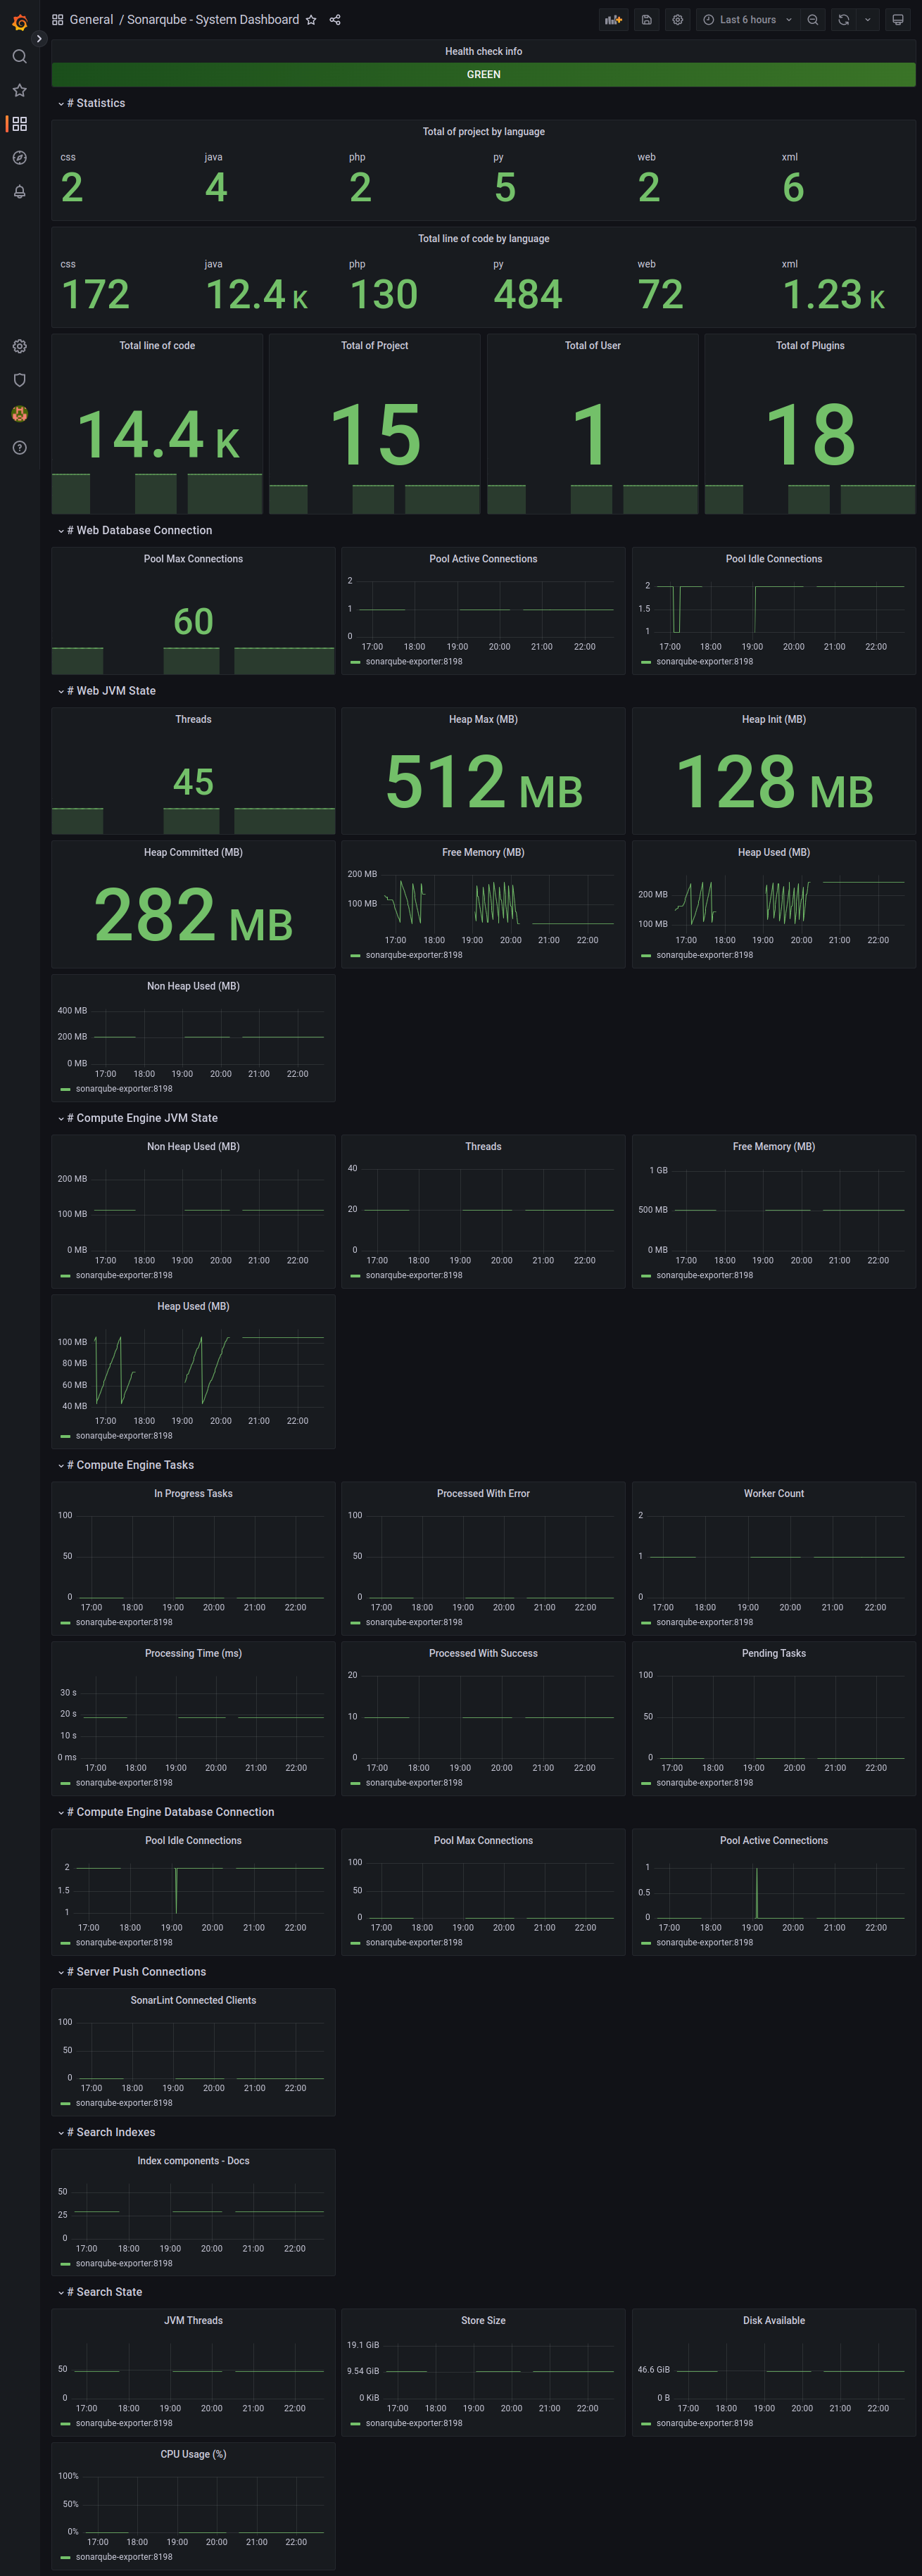The width and height of the screenshot is (922, 2576).
Task: Expand the sidebar navigation chevron
Action: click(x=39, y=39)
